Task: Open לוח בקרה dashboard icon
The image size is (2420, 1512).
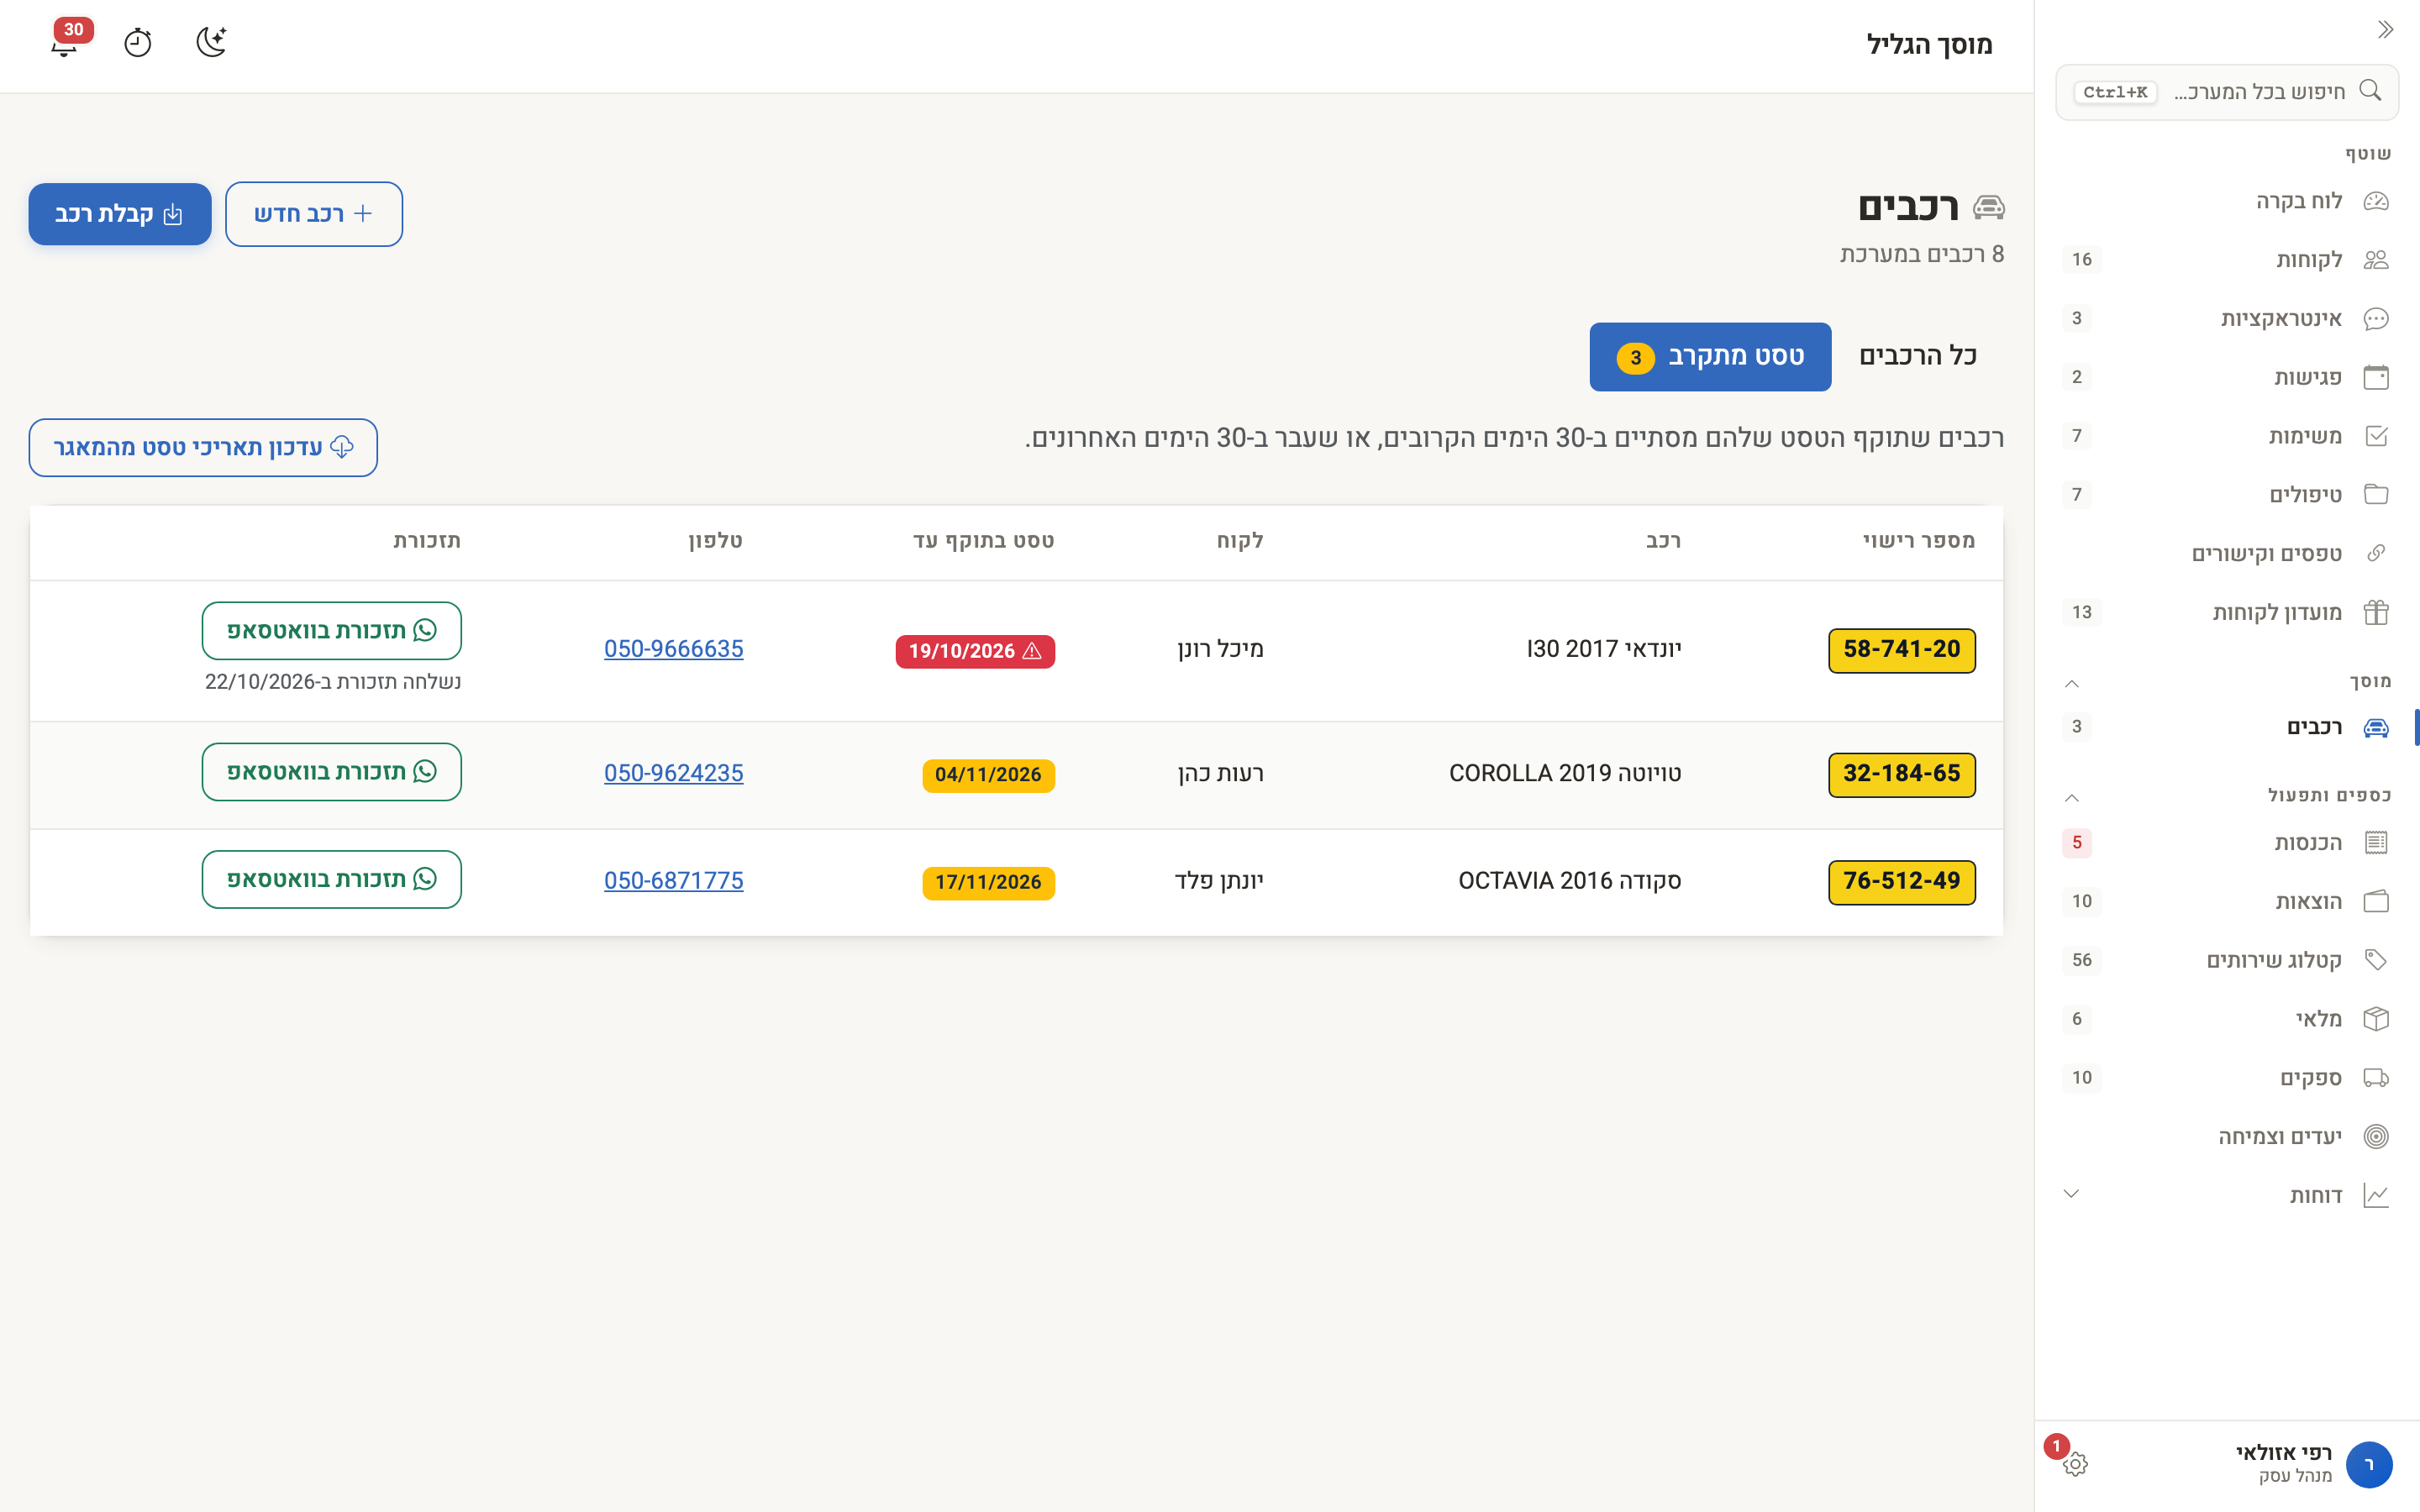Action: (x=2376, y=201)
